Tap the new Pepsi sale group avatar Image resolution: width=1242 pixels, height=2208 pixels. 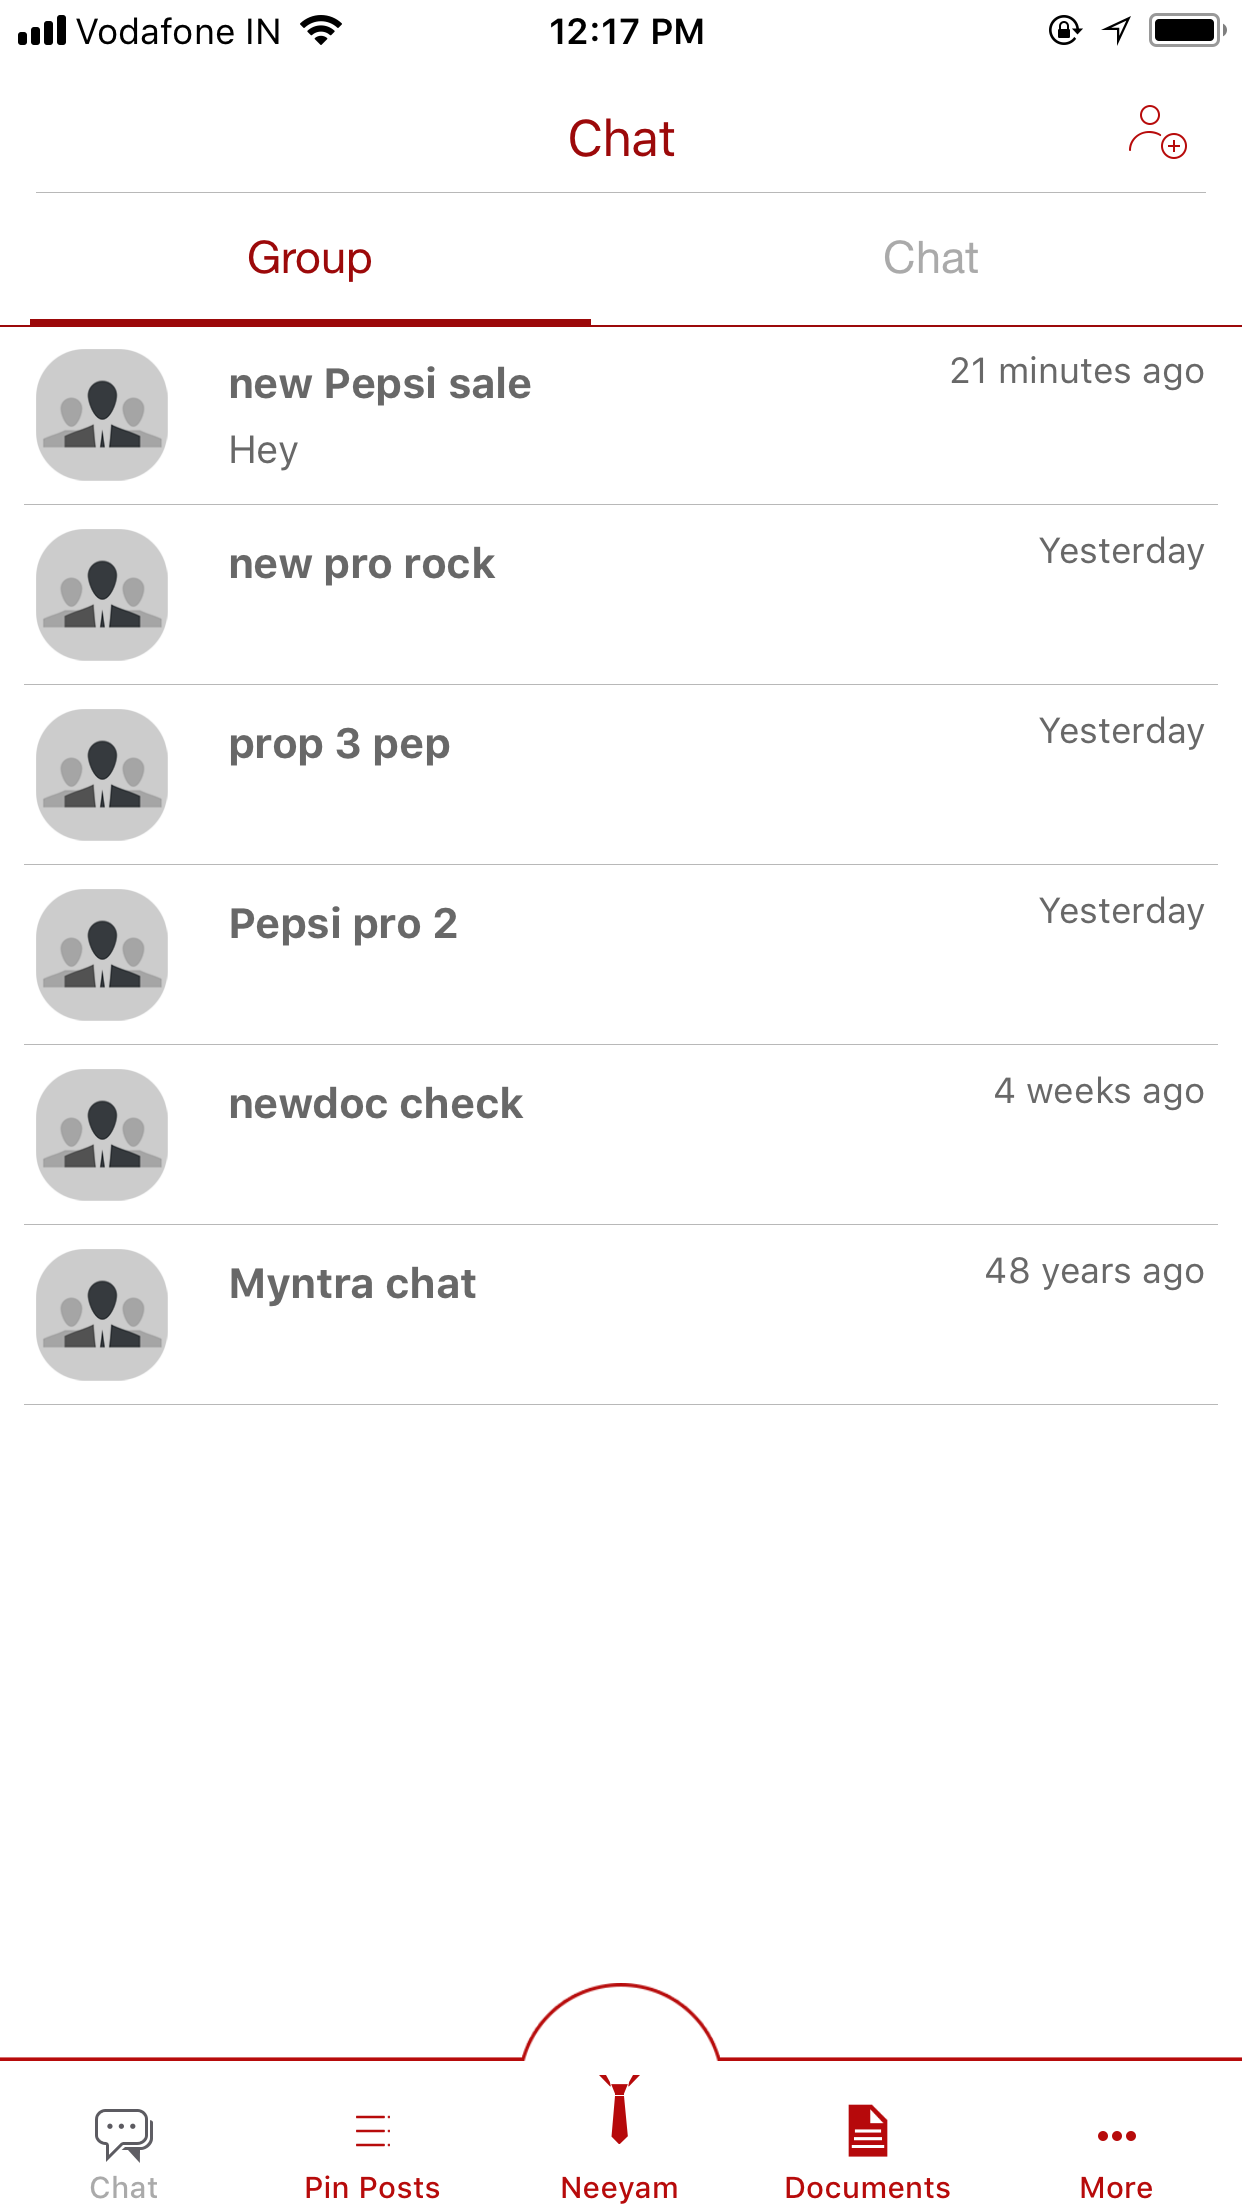(102, 415)
